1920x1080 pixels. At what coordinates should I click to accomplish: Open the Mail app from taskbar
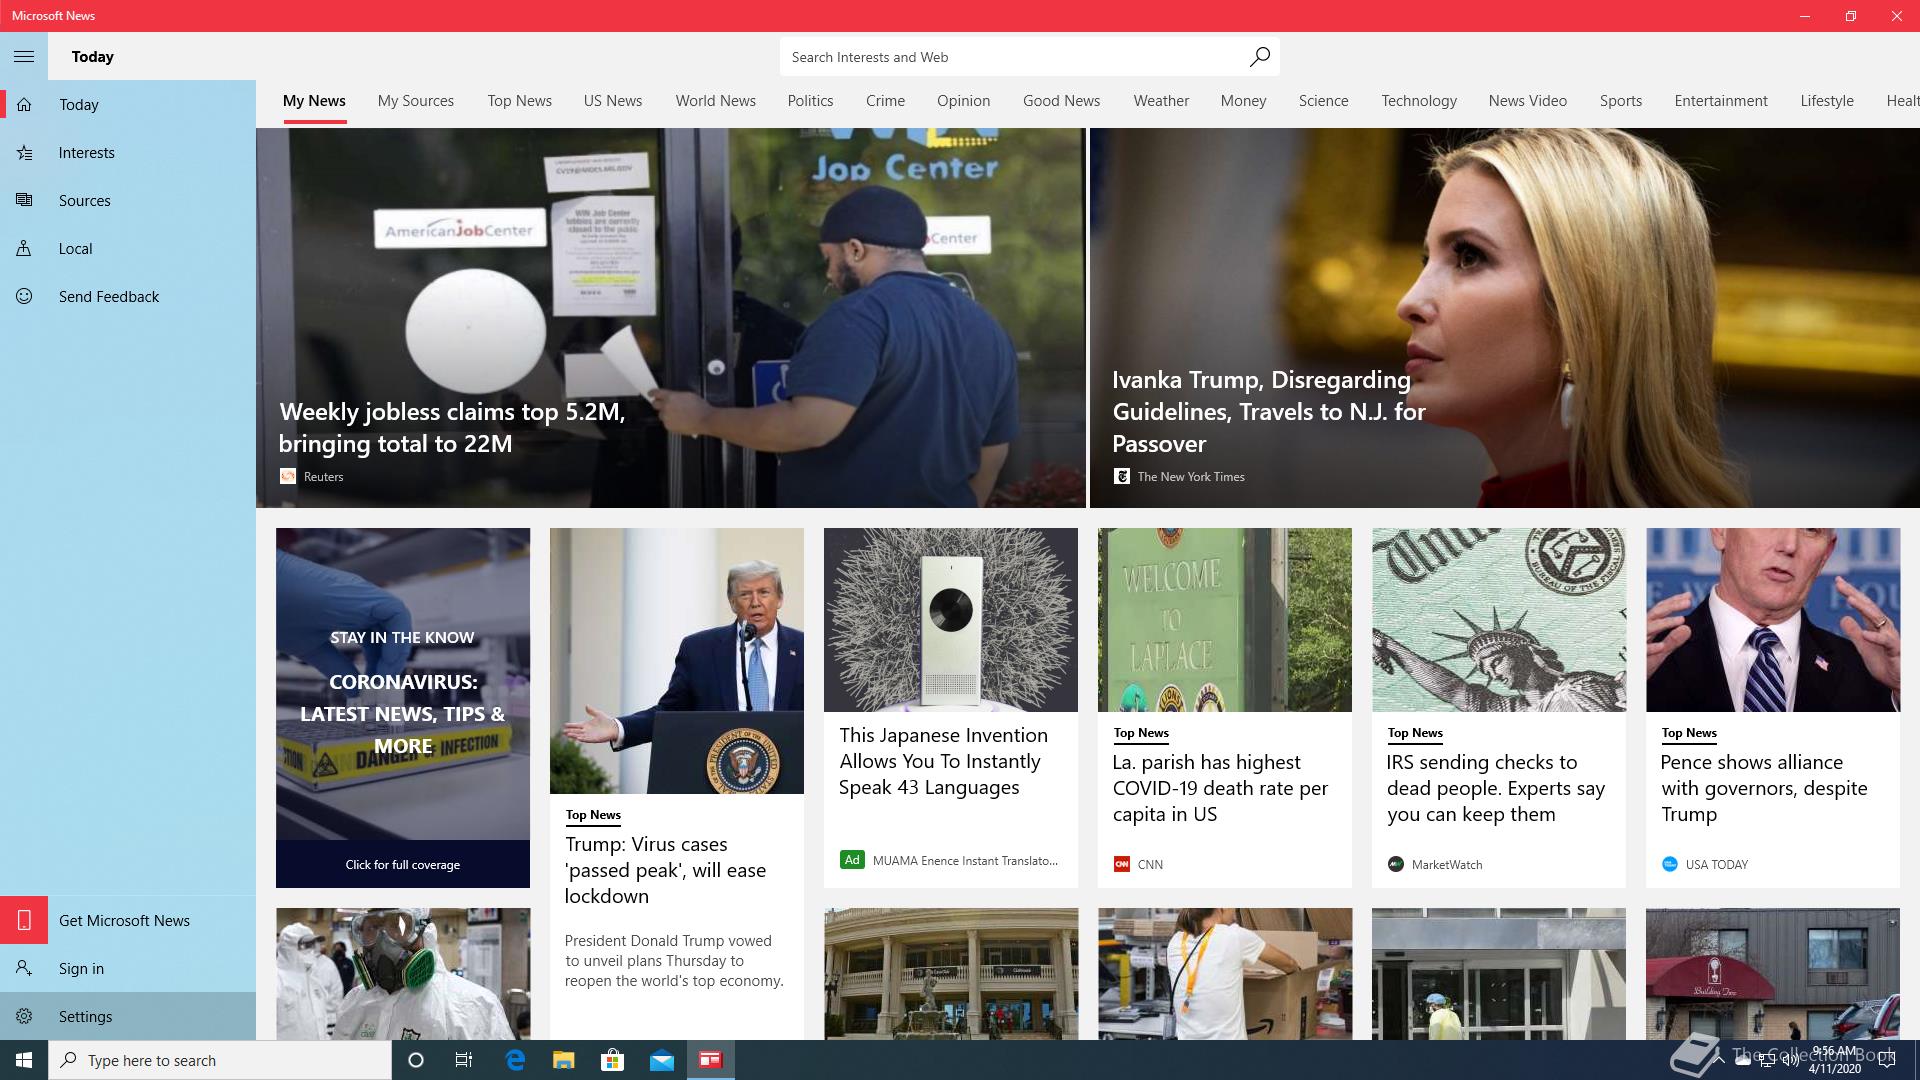pos(662,1060)
